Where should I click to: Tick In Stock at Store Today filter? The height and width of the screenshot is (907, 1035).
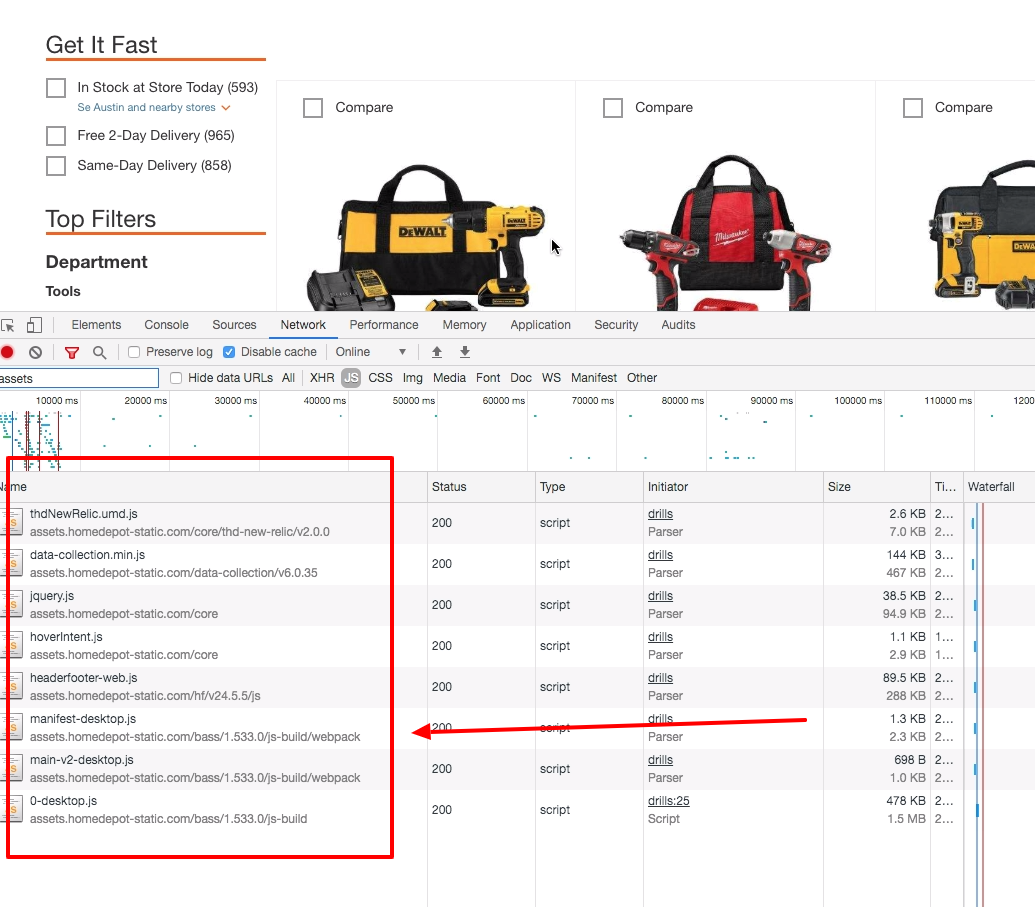coord(56,88)
